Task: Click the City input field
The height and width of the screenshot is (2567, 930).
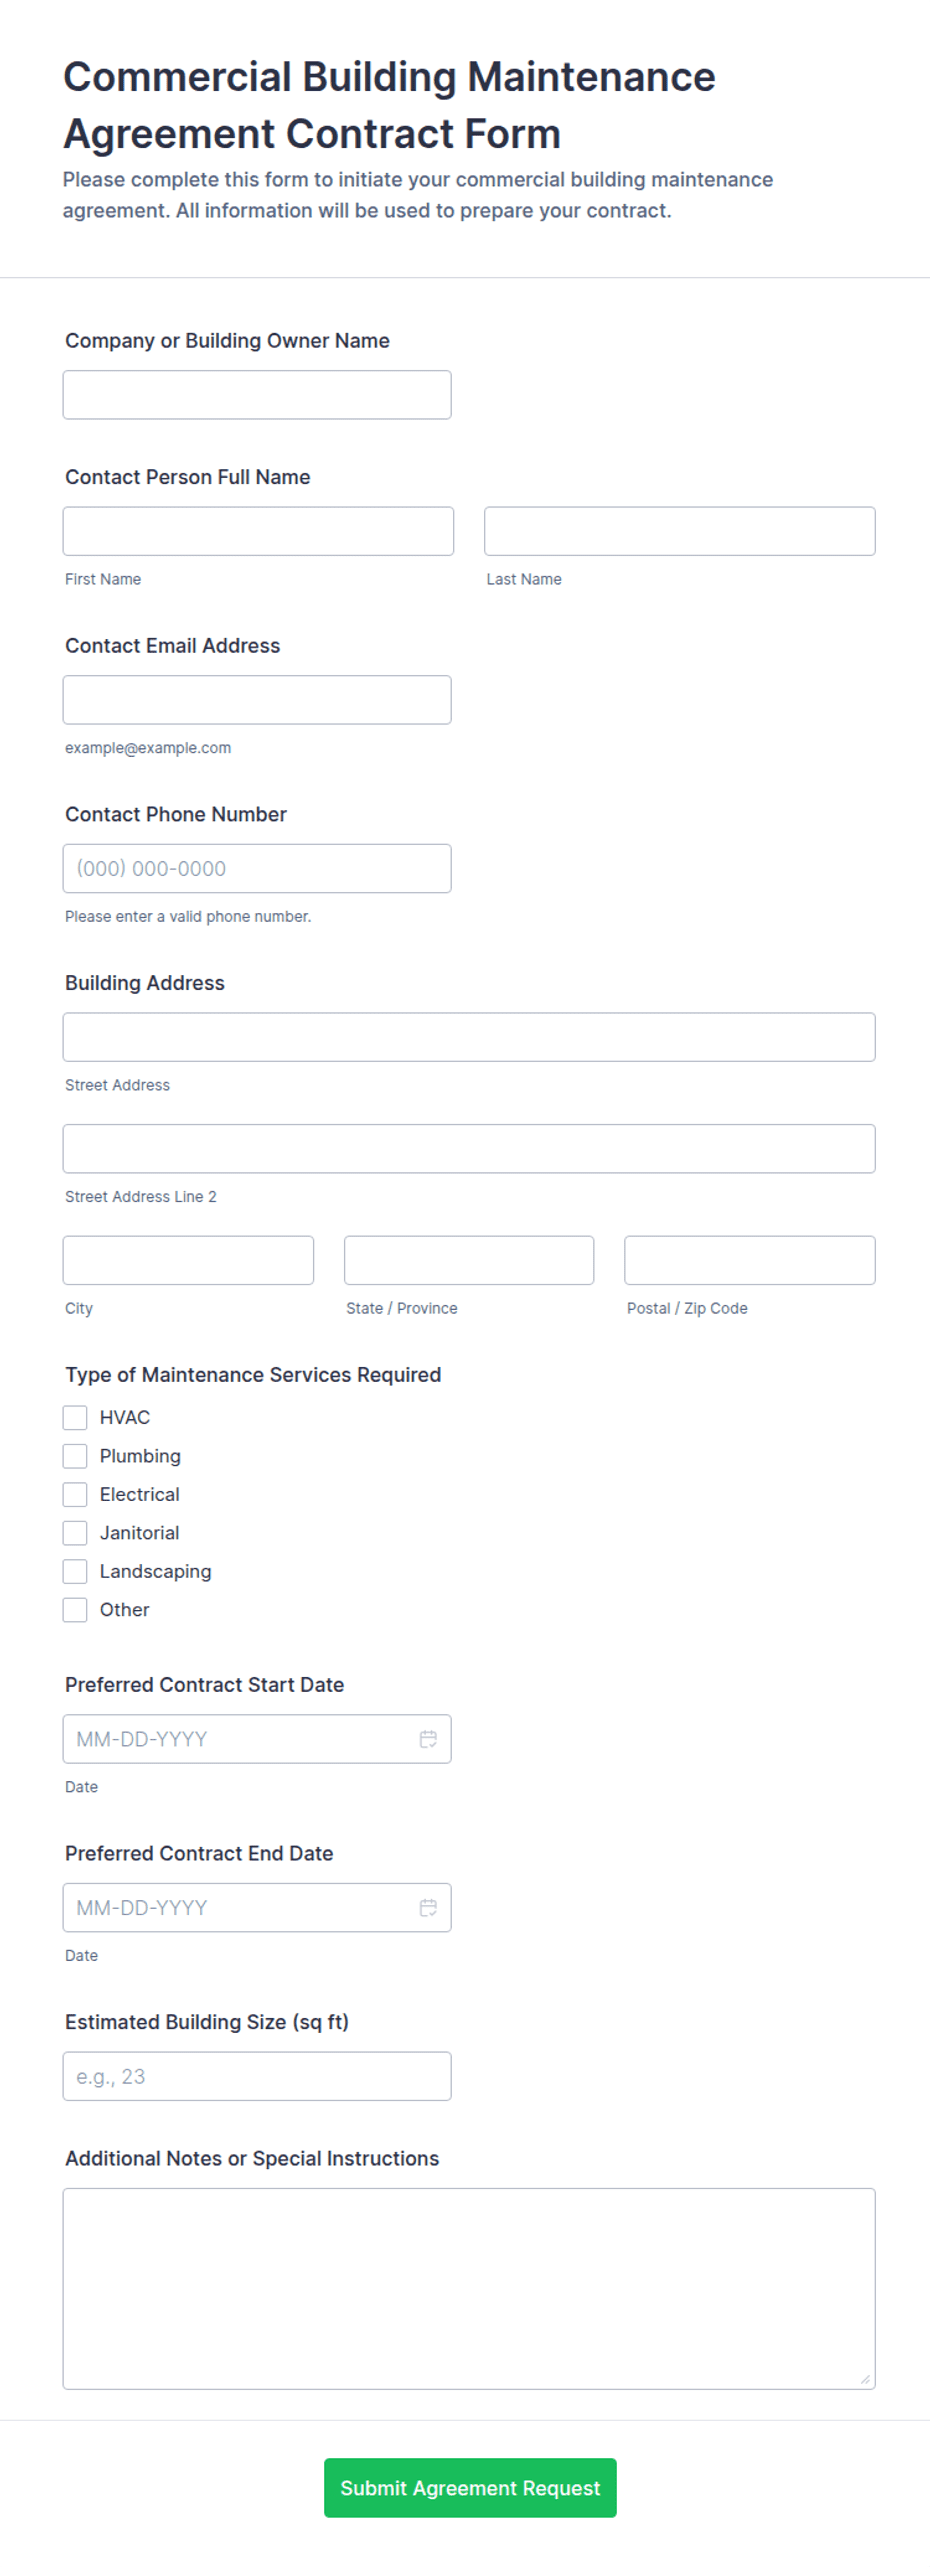Action: click(188, 1261)
